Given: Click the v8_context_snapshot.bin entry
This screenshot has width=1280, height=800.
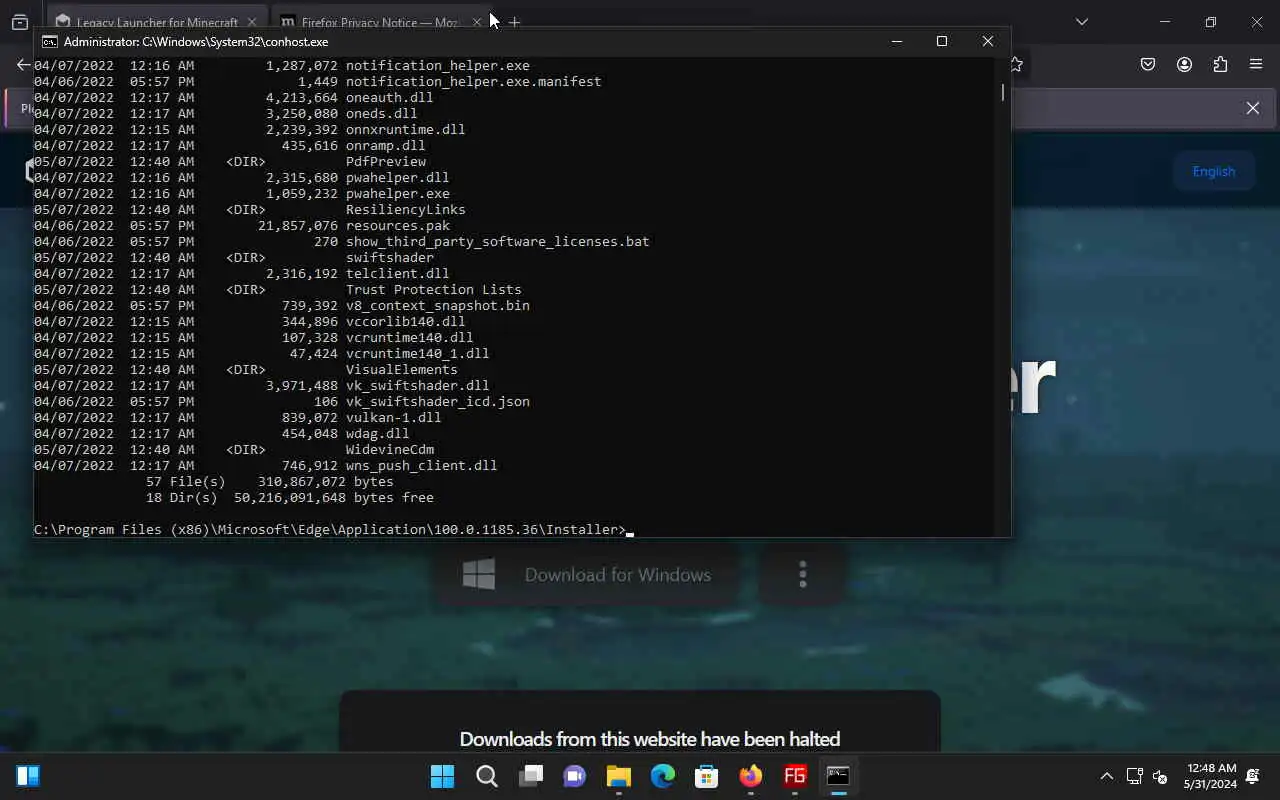Looking at the screenshot, I should click(437, 306).
